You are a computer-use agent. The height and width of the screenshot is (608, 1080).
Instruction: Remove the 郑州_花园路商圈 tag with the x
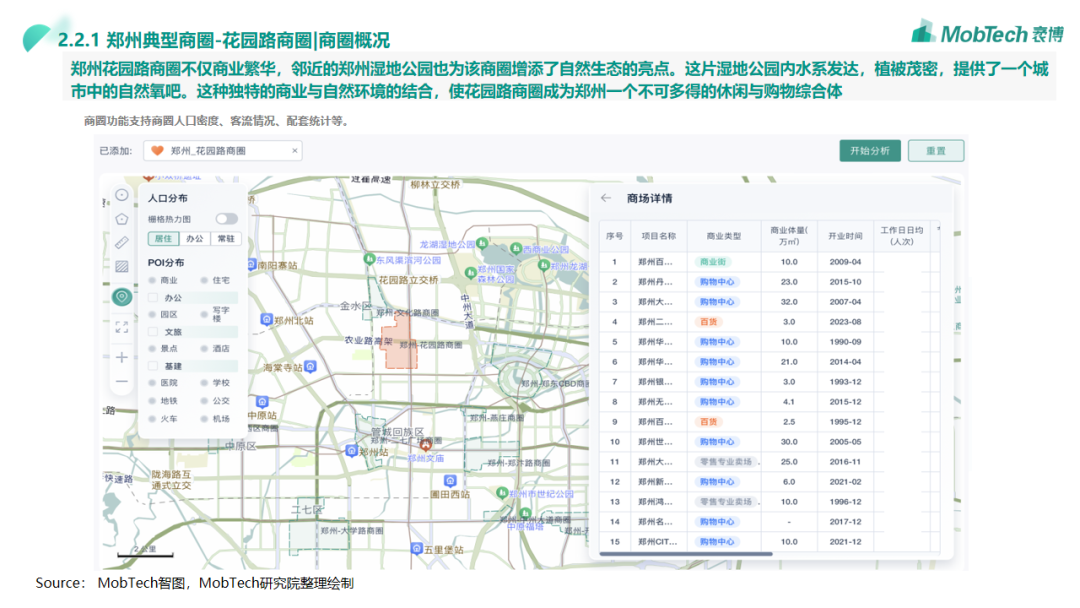294,151
